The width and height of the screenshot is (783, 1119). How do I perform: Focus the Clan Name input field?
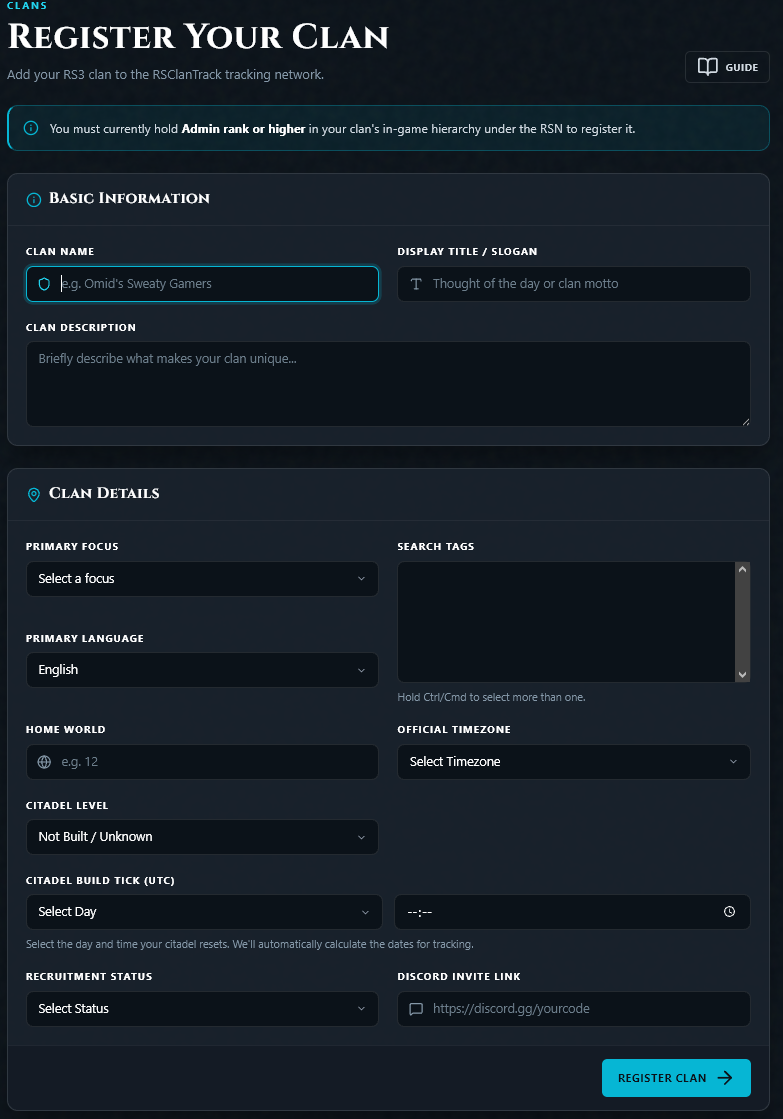(202, 284)
